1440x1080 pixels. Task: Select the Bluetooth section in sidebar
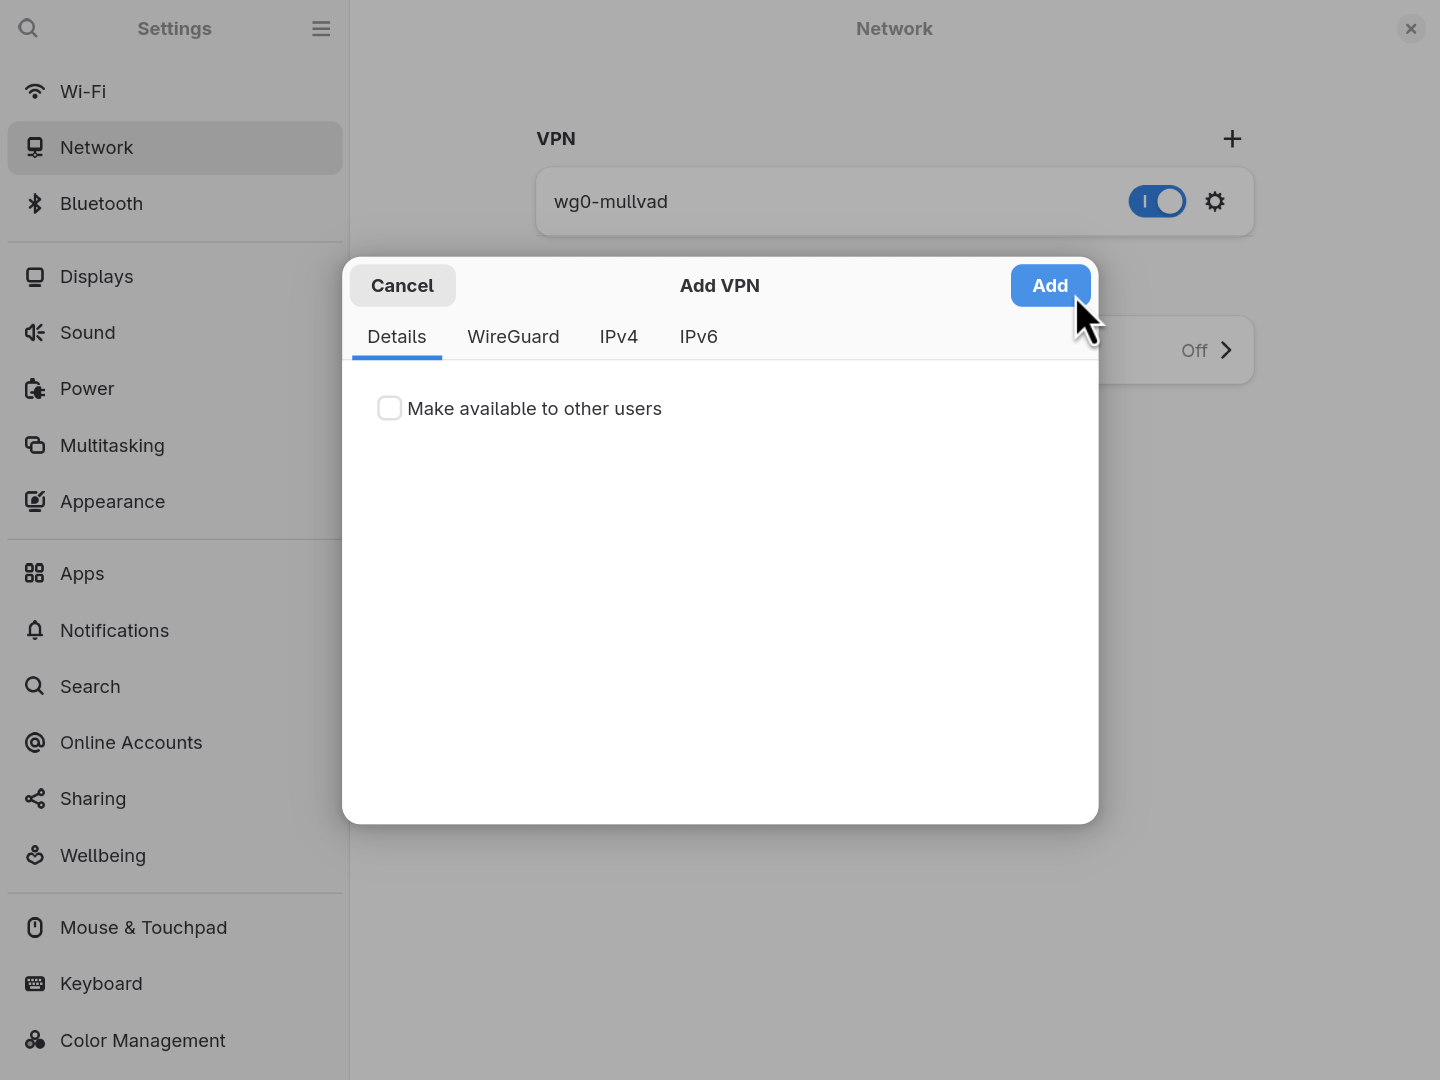pyautogui.click(x=101, y=203)
